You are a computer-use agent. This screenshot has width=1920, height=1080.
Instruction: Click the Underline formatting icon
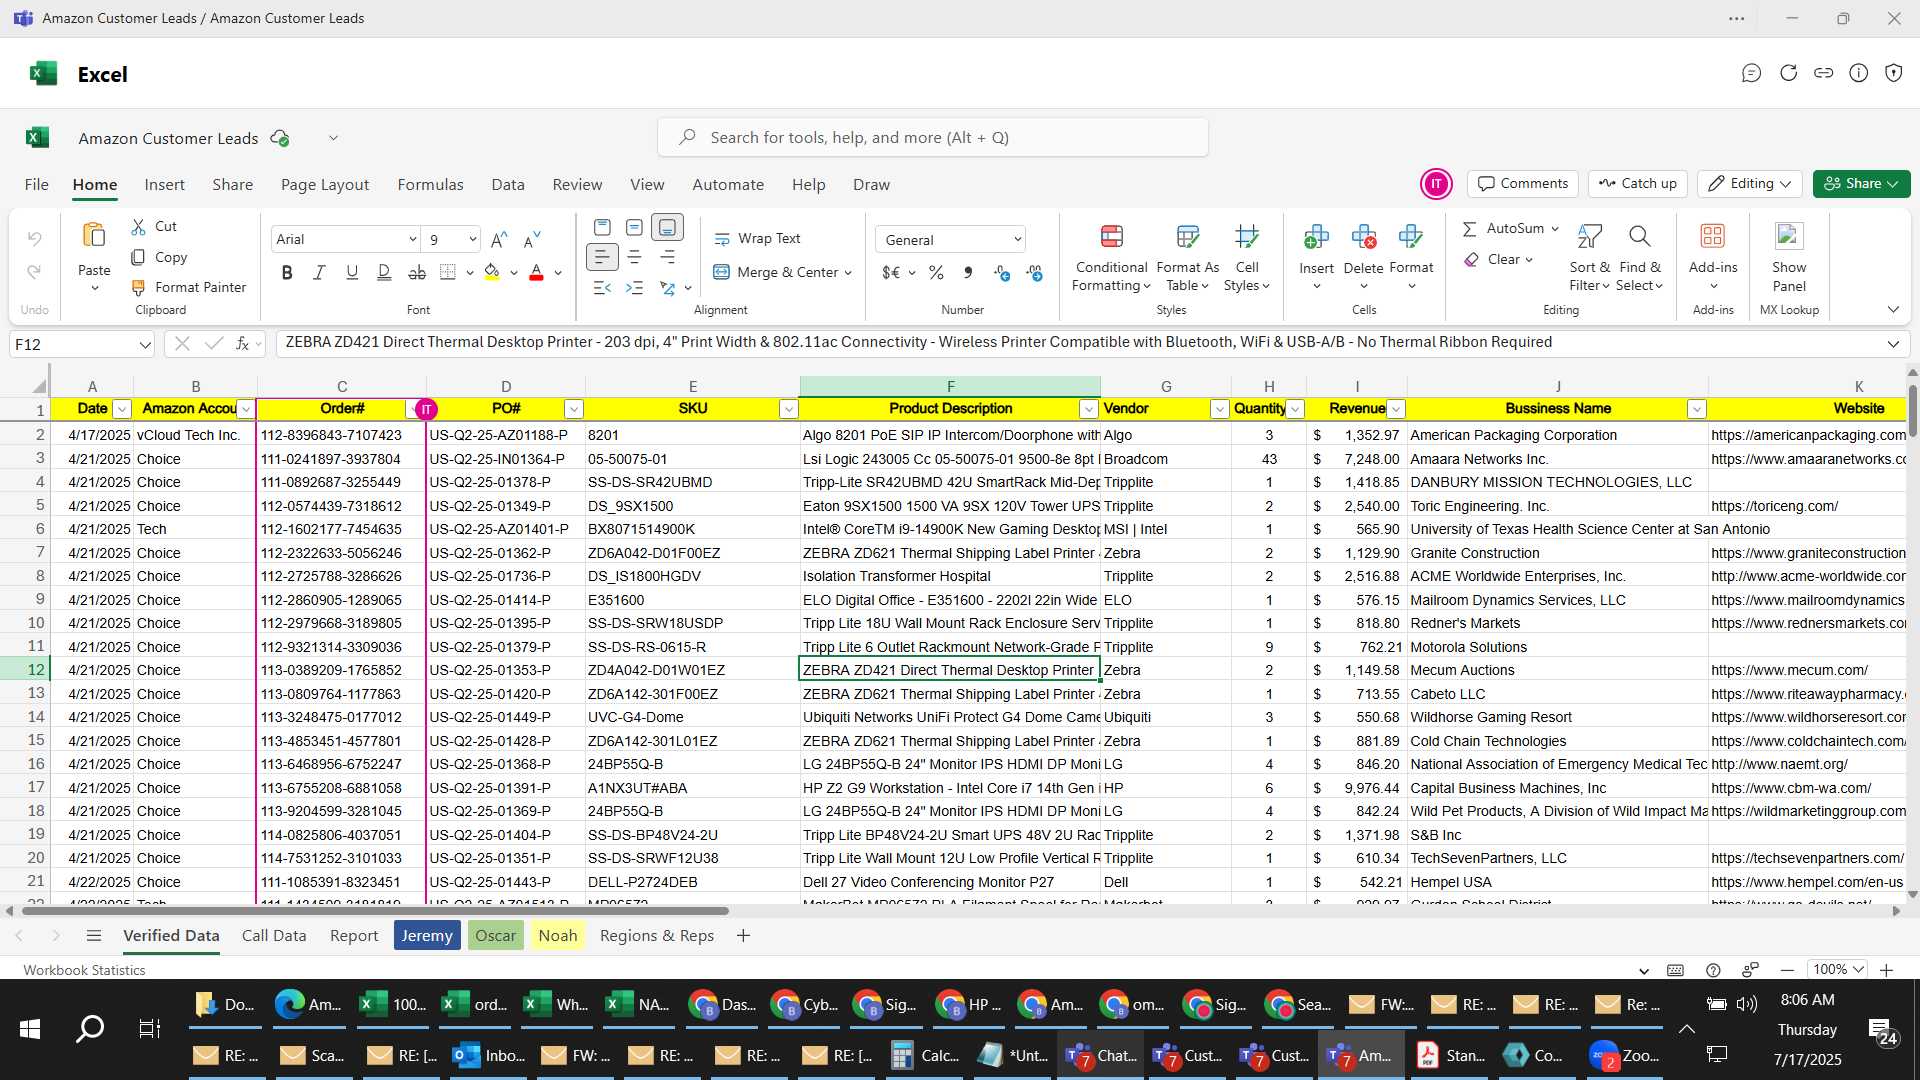pyautogui.click(x=352, y=273)
